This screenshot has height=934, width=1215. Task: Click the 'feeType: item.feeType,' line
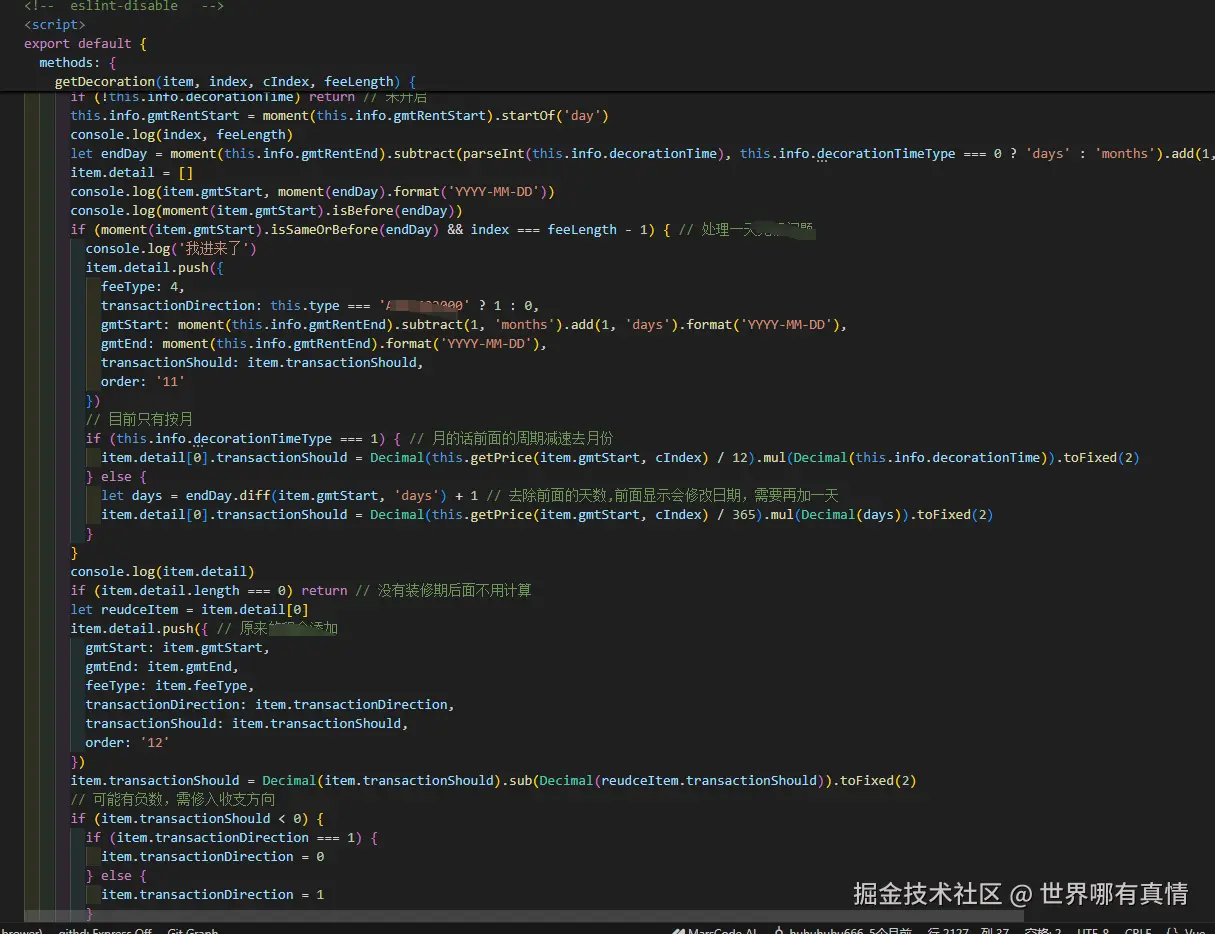[x=170, y=685]
